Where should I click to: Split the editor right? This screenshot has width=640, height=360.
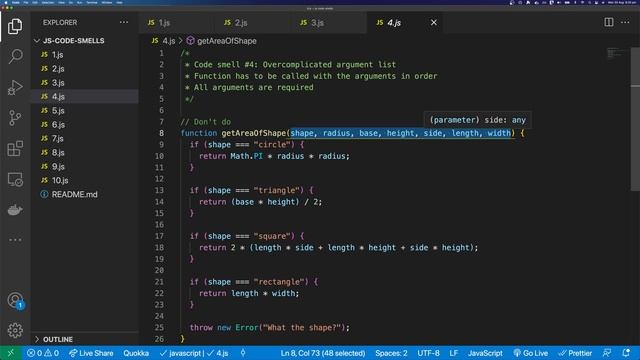pos(609,22)
